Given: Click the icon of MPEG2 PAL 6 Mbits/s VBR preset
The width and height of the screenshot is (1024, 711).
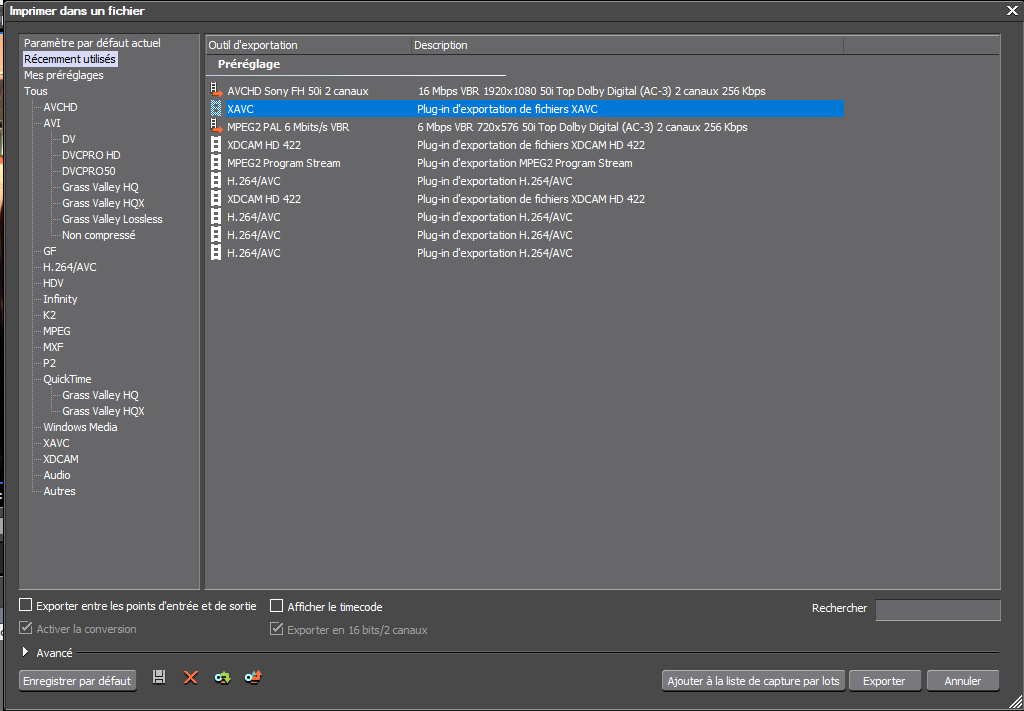Looking at the screenshot, I should (x=217, y=127).
